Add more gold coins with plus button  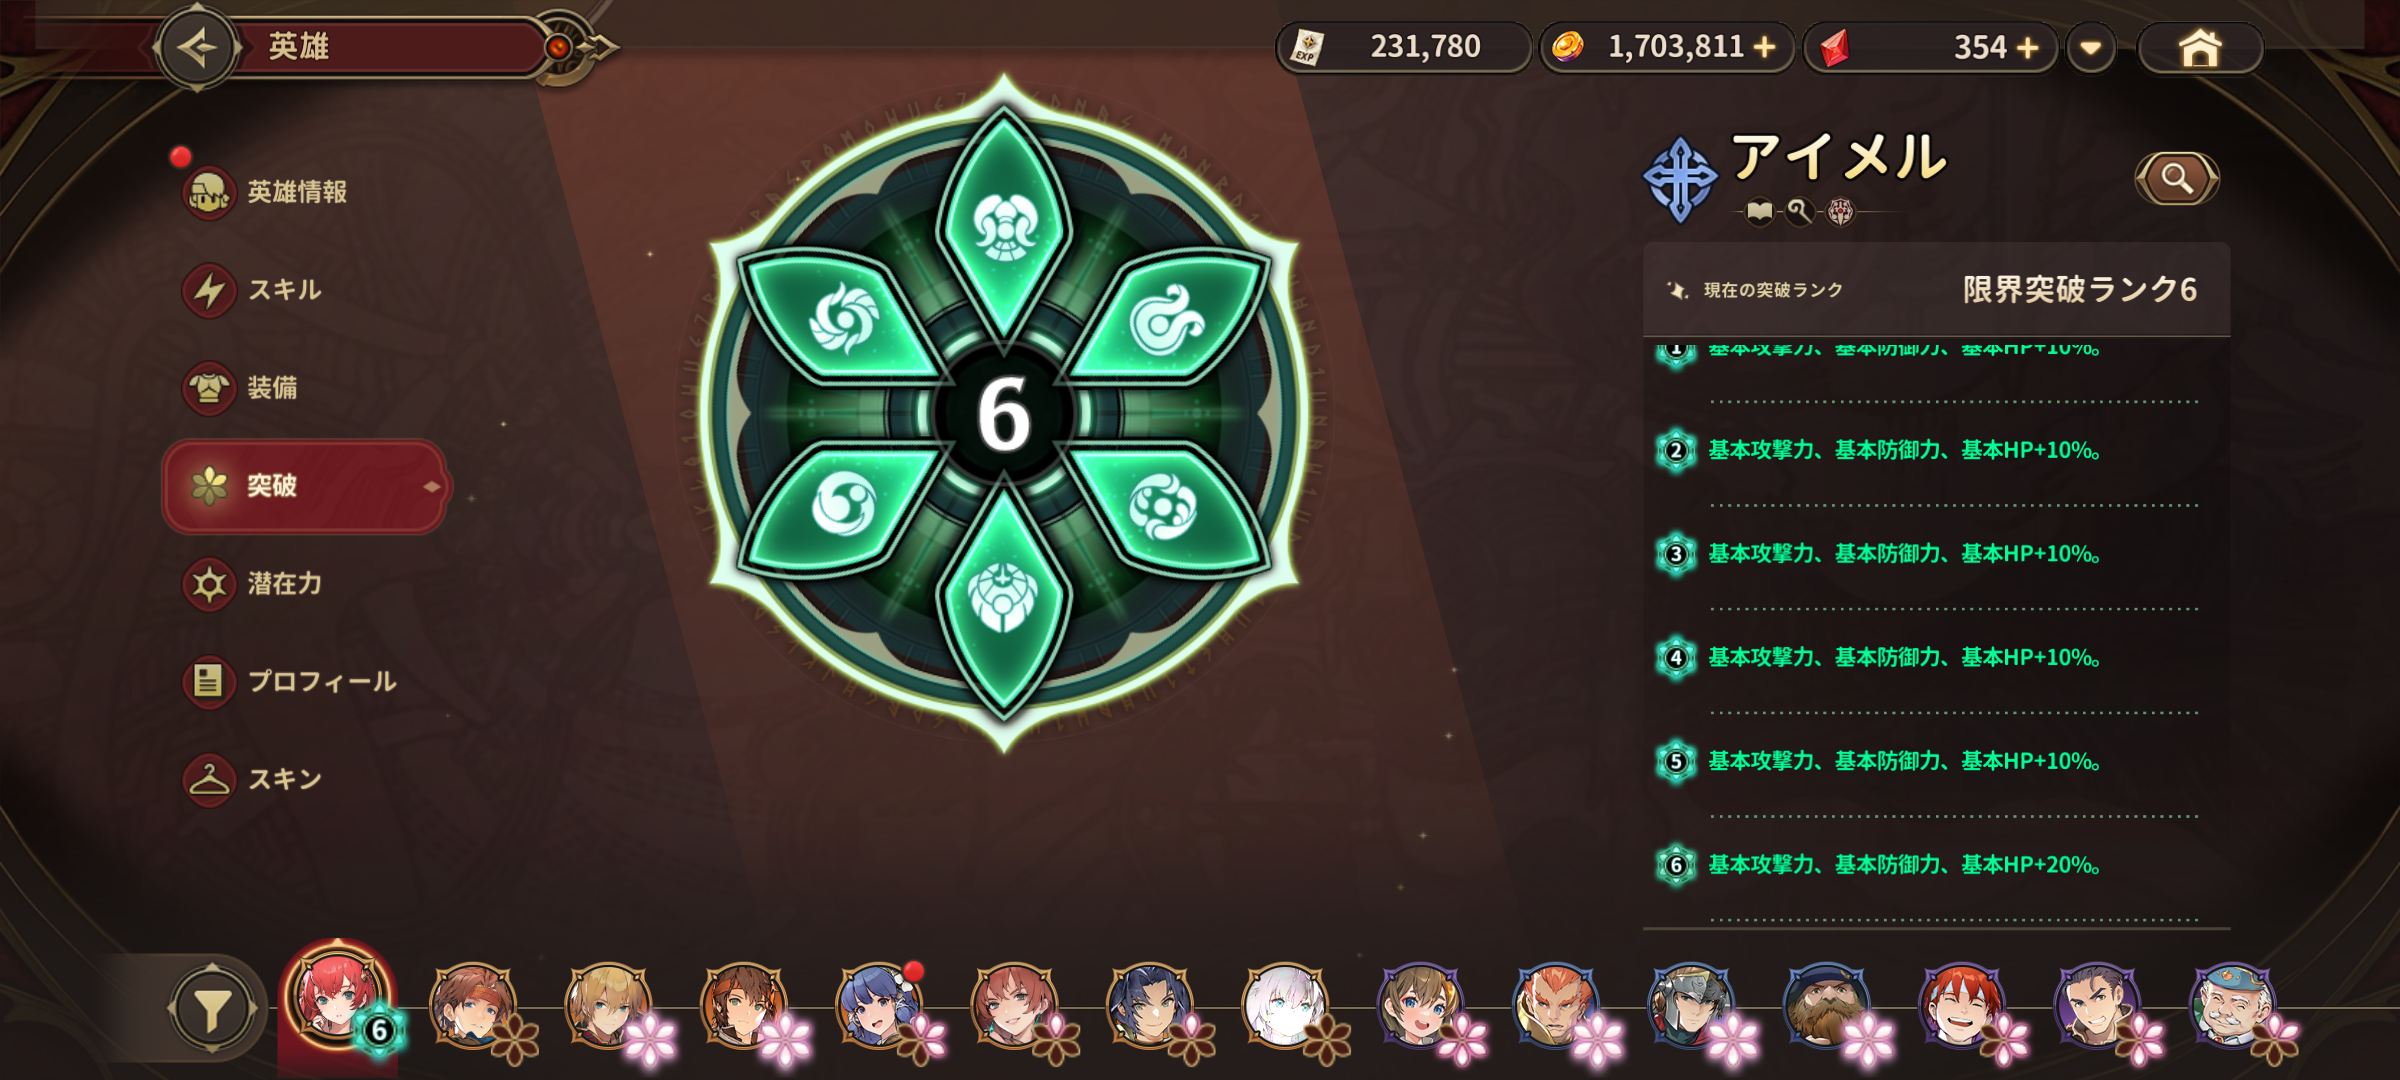[1765, 47]
